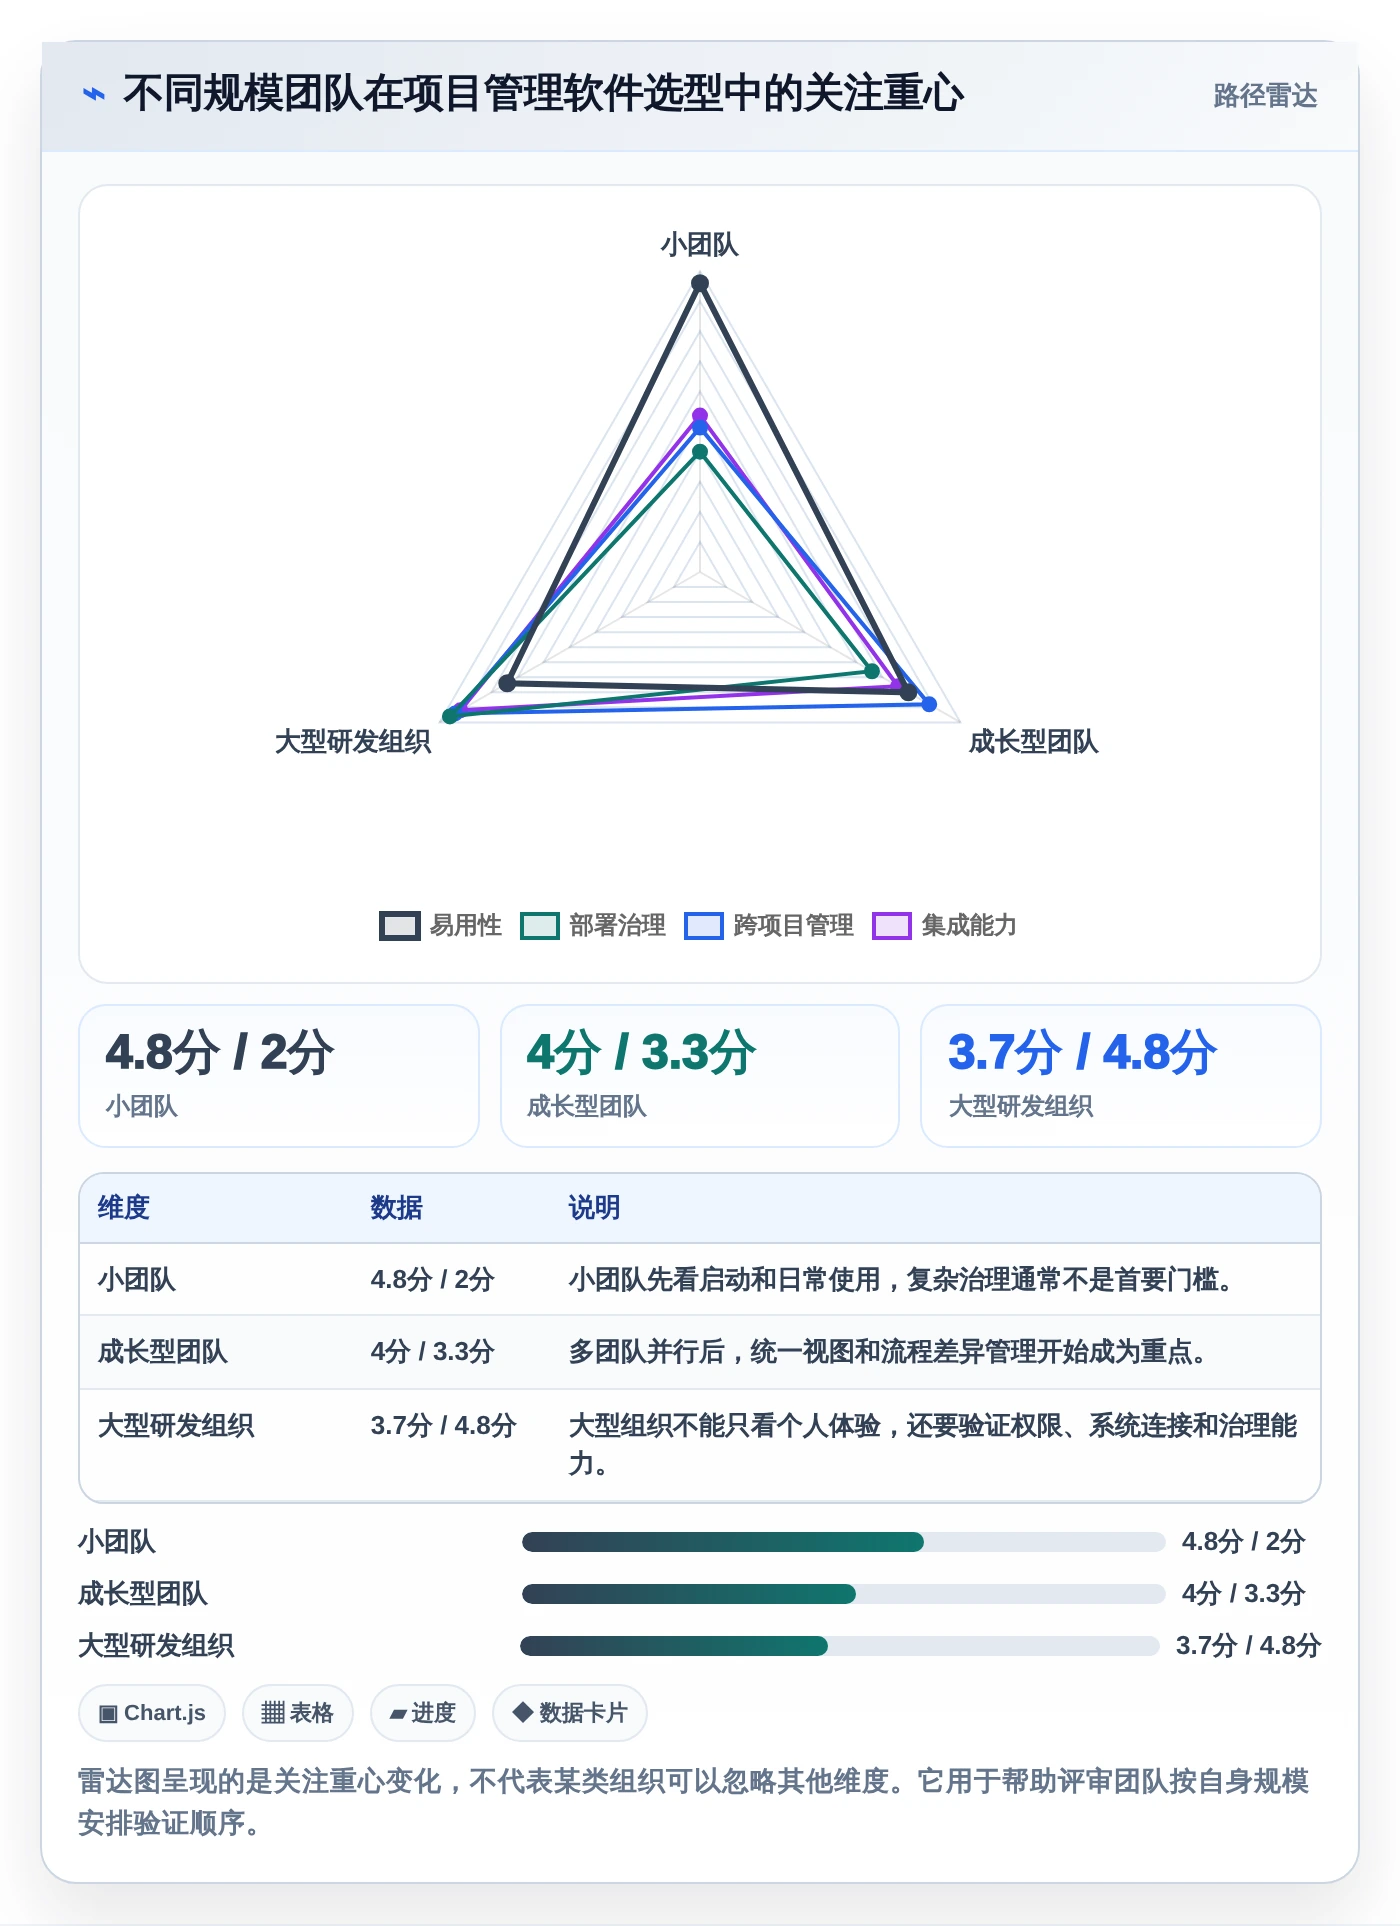Click the 成长型团队 progress bar

point(844,1594)
